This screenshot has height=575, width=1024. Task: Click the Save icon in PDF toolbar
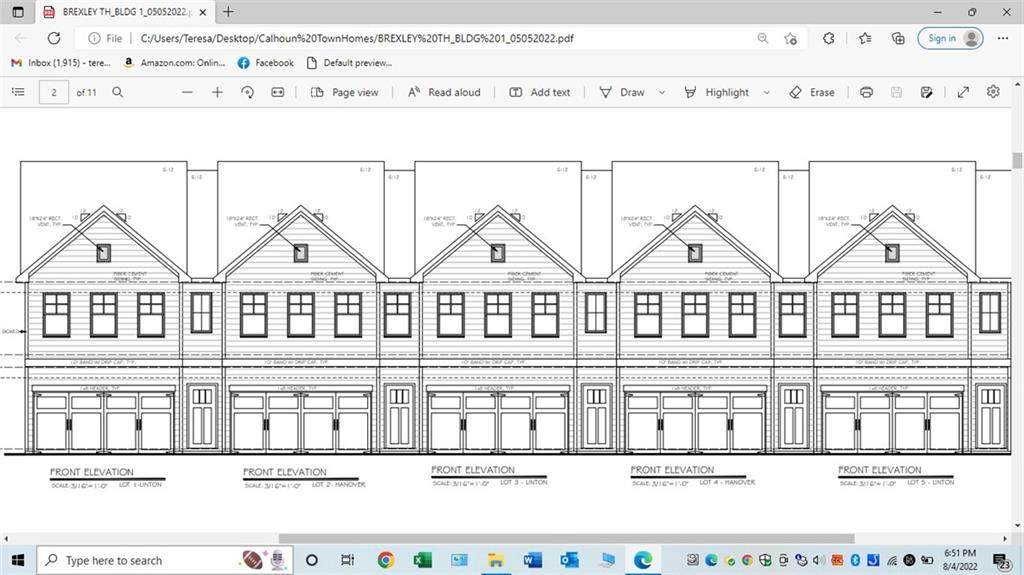pyautogui.click(x=897, y=92)
